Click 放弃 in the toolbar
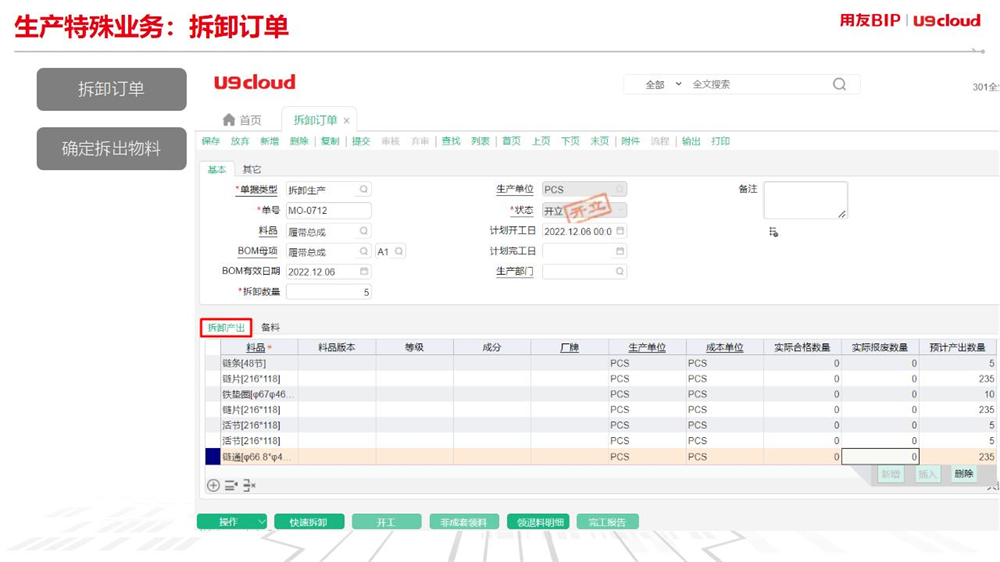Screen dimensions: 1000x562 pos(240,141)
